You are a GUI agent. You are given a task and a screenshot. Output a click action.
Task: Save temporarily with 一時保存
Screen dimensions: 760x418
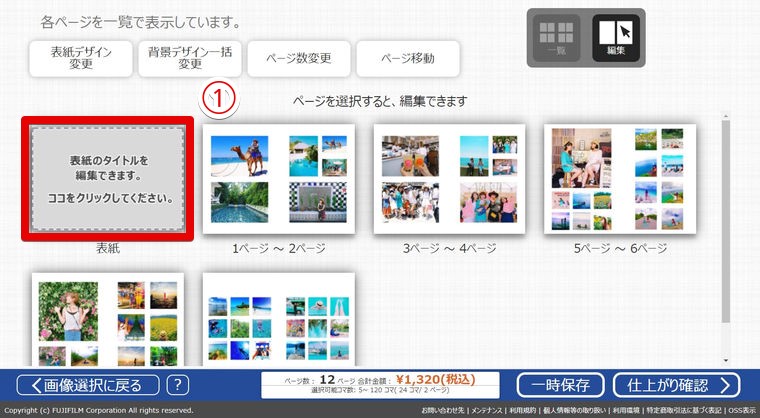559,385
